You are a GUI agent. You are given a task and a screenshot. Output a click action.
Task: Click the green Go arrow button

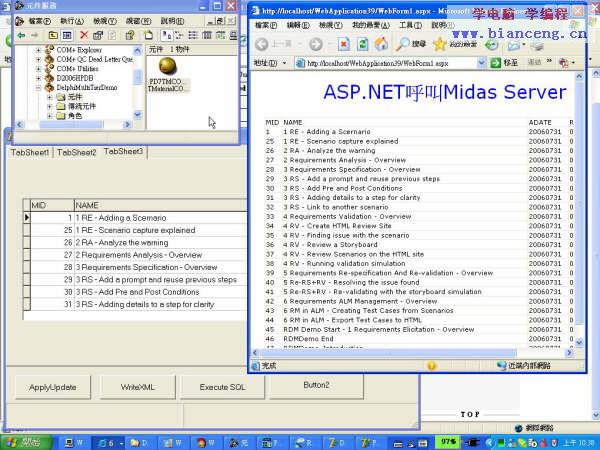click(x=496, y=63)
